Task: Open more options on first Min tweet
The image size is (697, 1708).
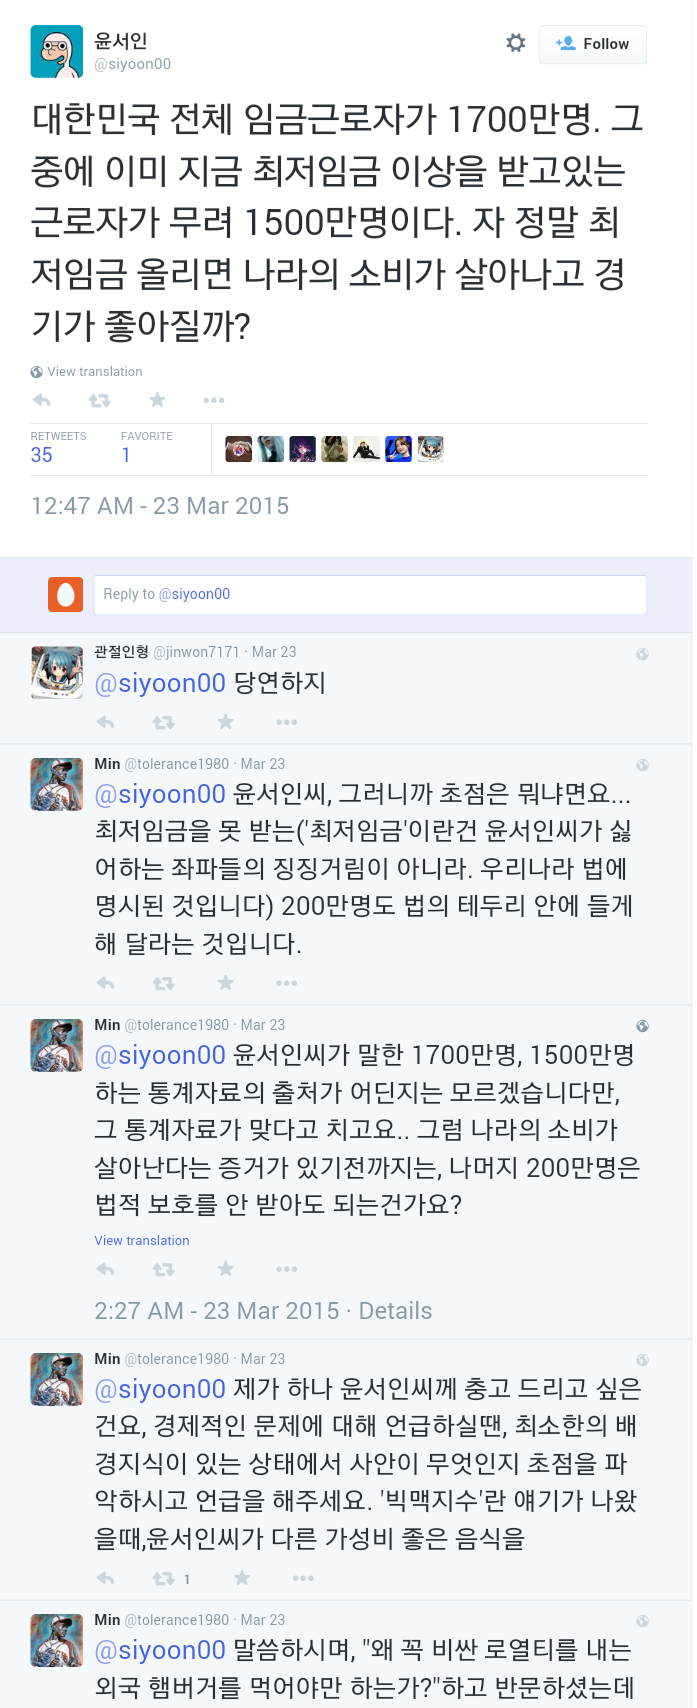Action: coord(287,983)
